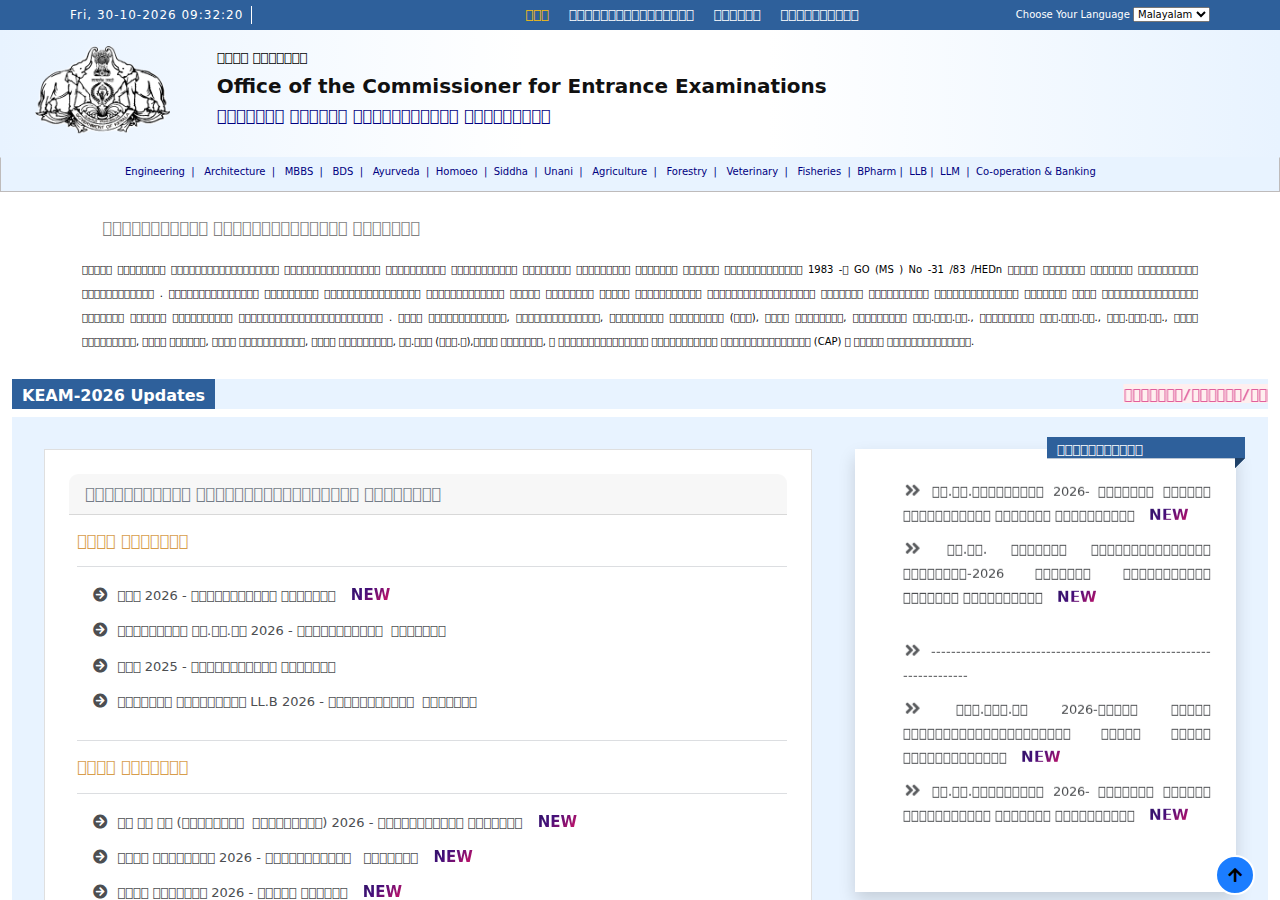Click the Kerala government emblem logo
The width and height of the screenshot is (1280, 900).
click(x=103, y=90)
